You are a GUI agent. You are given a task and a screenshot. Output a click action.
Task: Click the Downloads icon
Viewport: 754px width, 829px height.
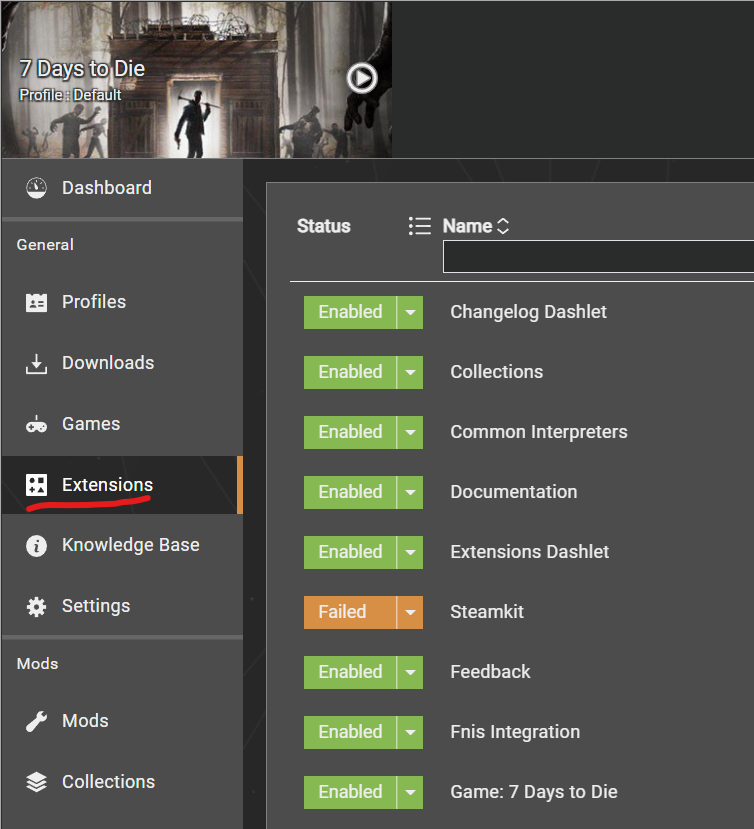click(x=36, y=363)
